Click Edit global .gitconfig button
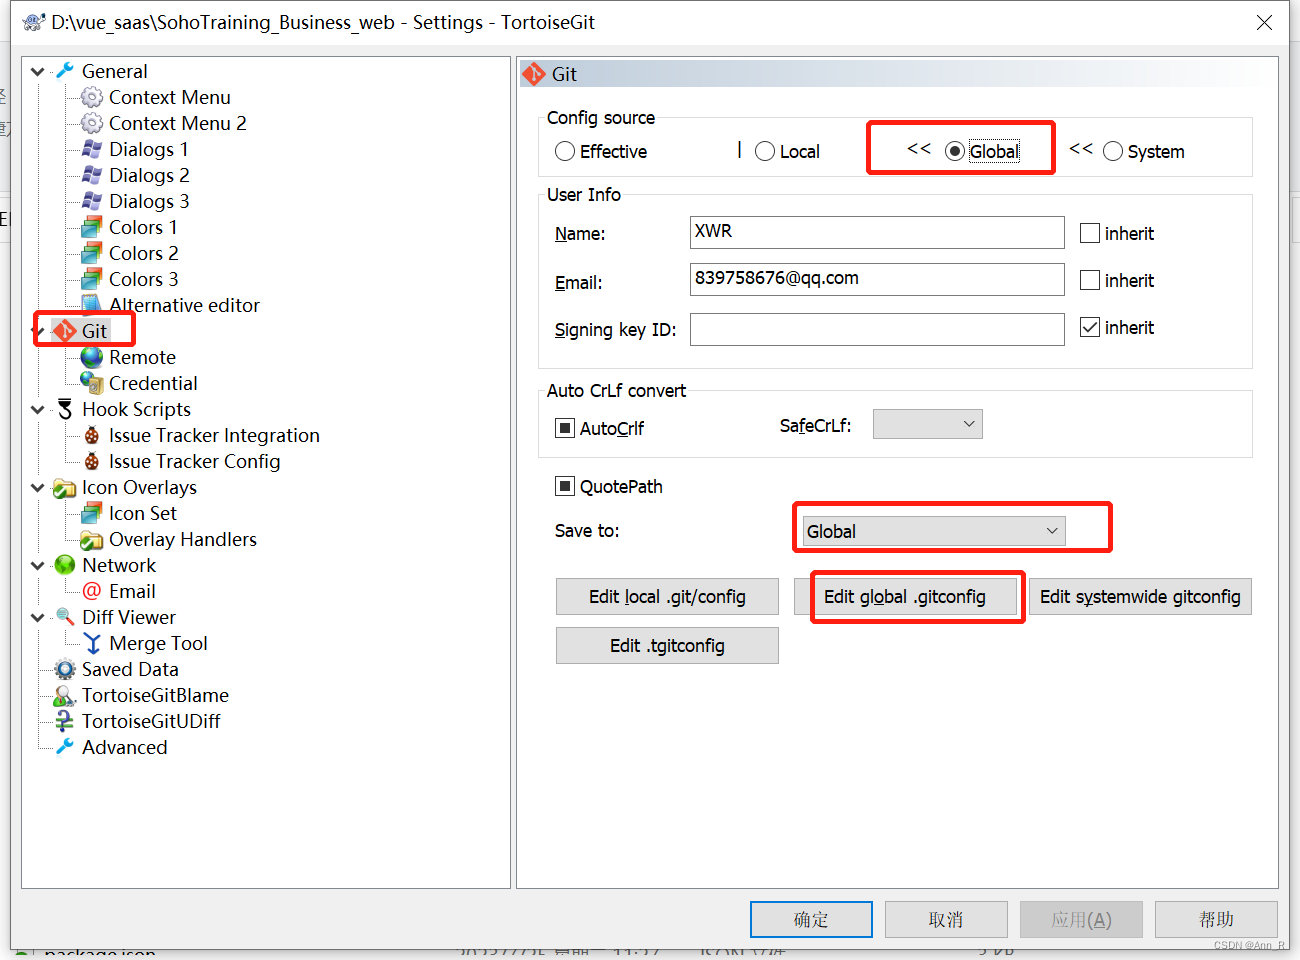 pyautogui.click(x=905, y=597)
